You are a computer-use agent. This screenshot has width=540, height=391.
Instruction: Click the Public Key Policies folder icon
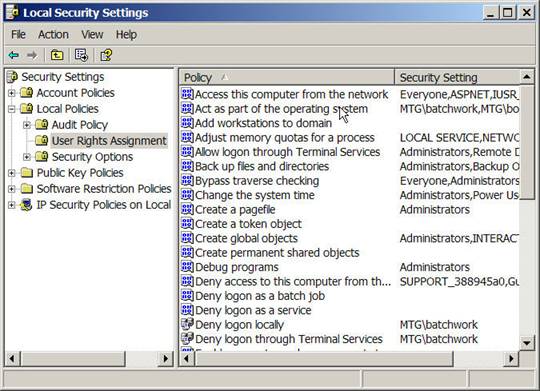(27, 172)
